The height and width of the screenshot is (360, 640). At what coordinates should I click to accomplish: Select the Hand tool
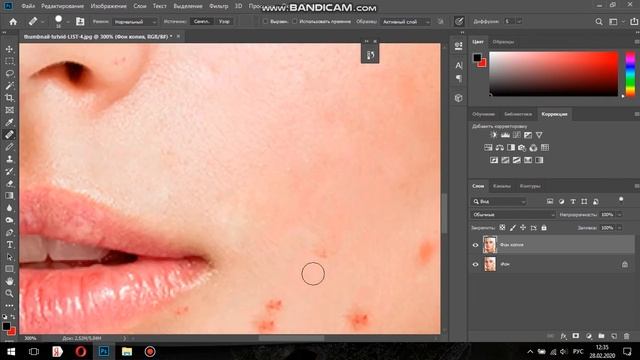tap(9, 281)
